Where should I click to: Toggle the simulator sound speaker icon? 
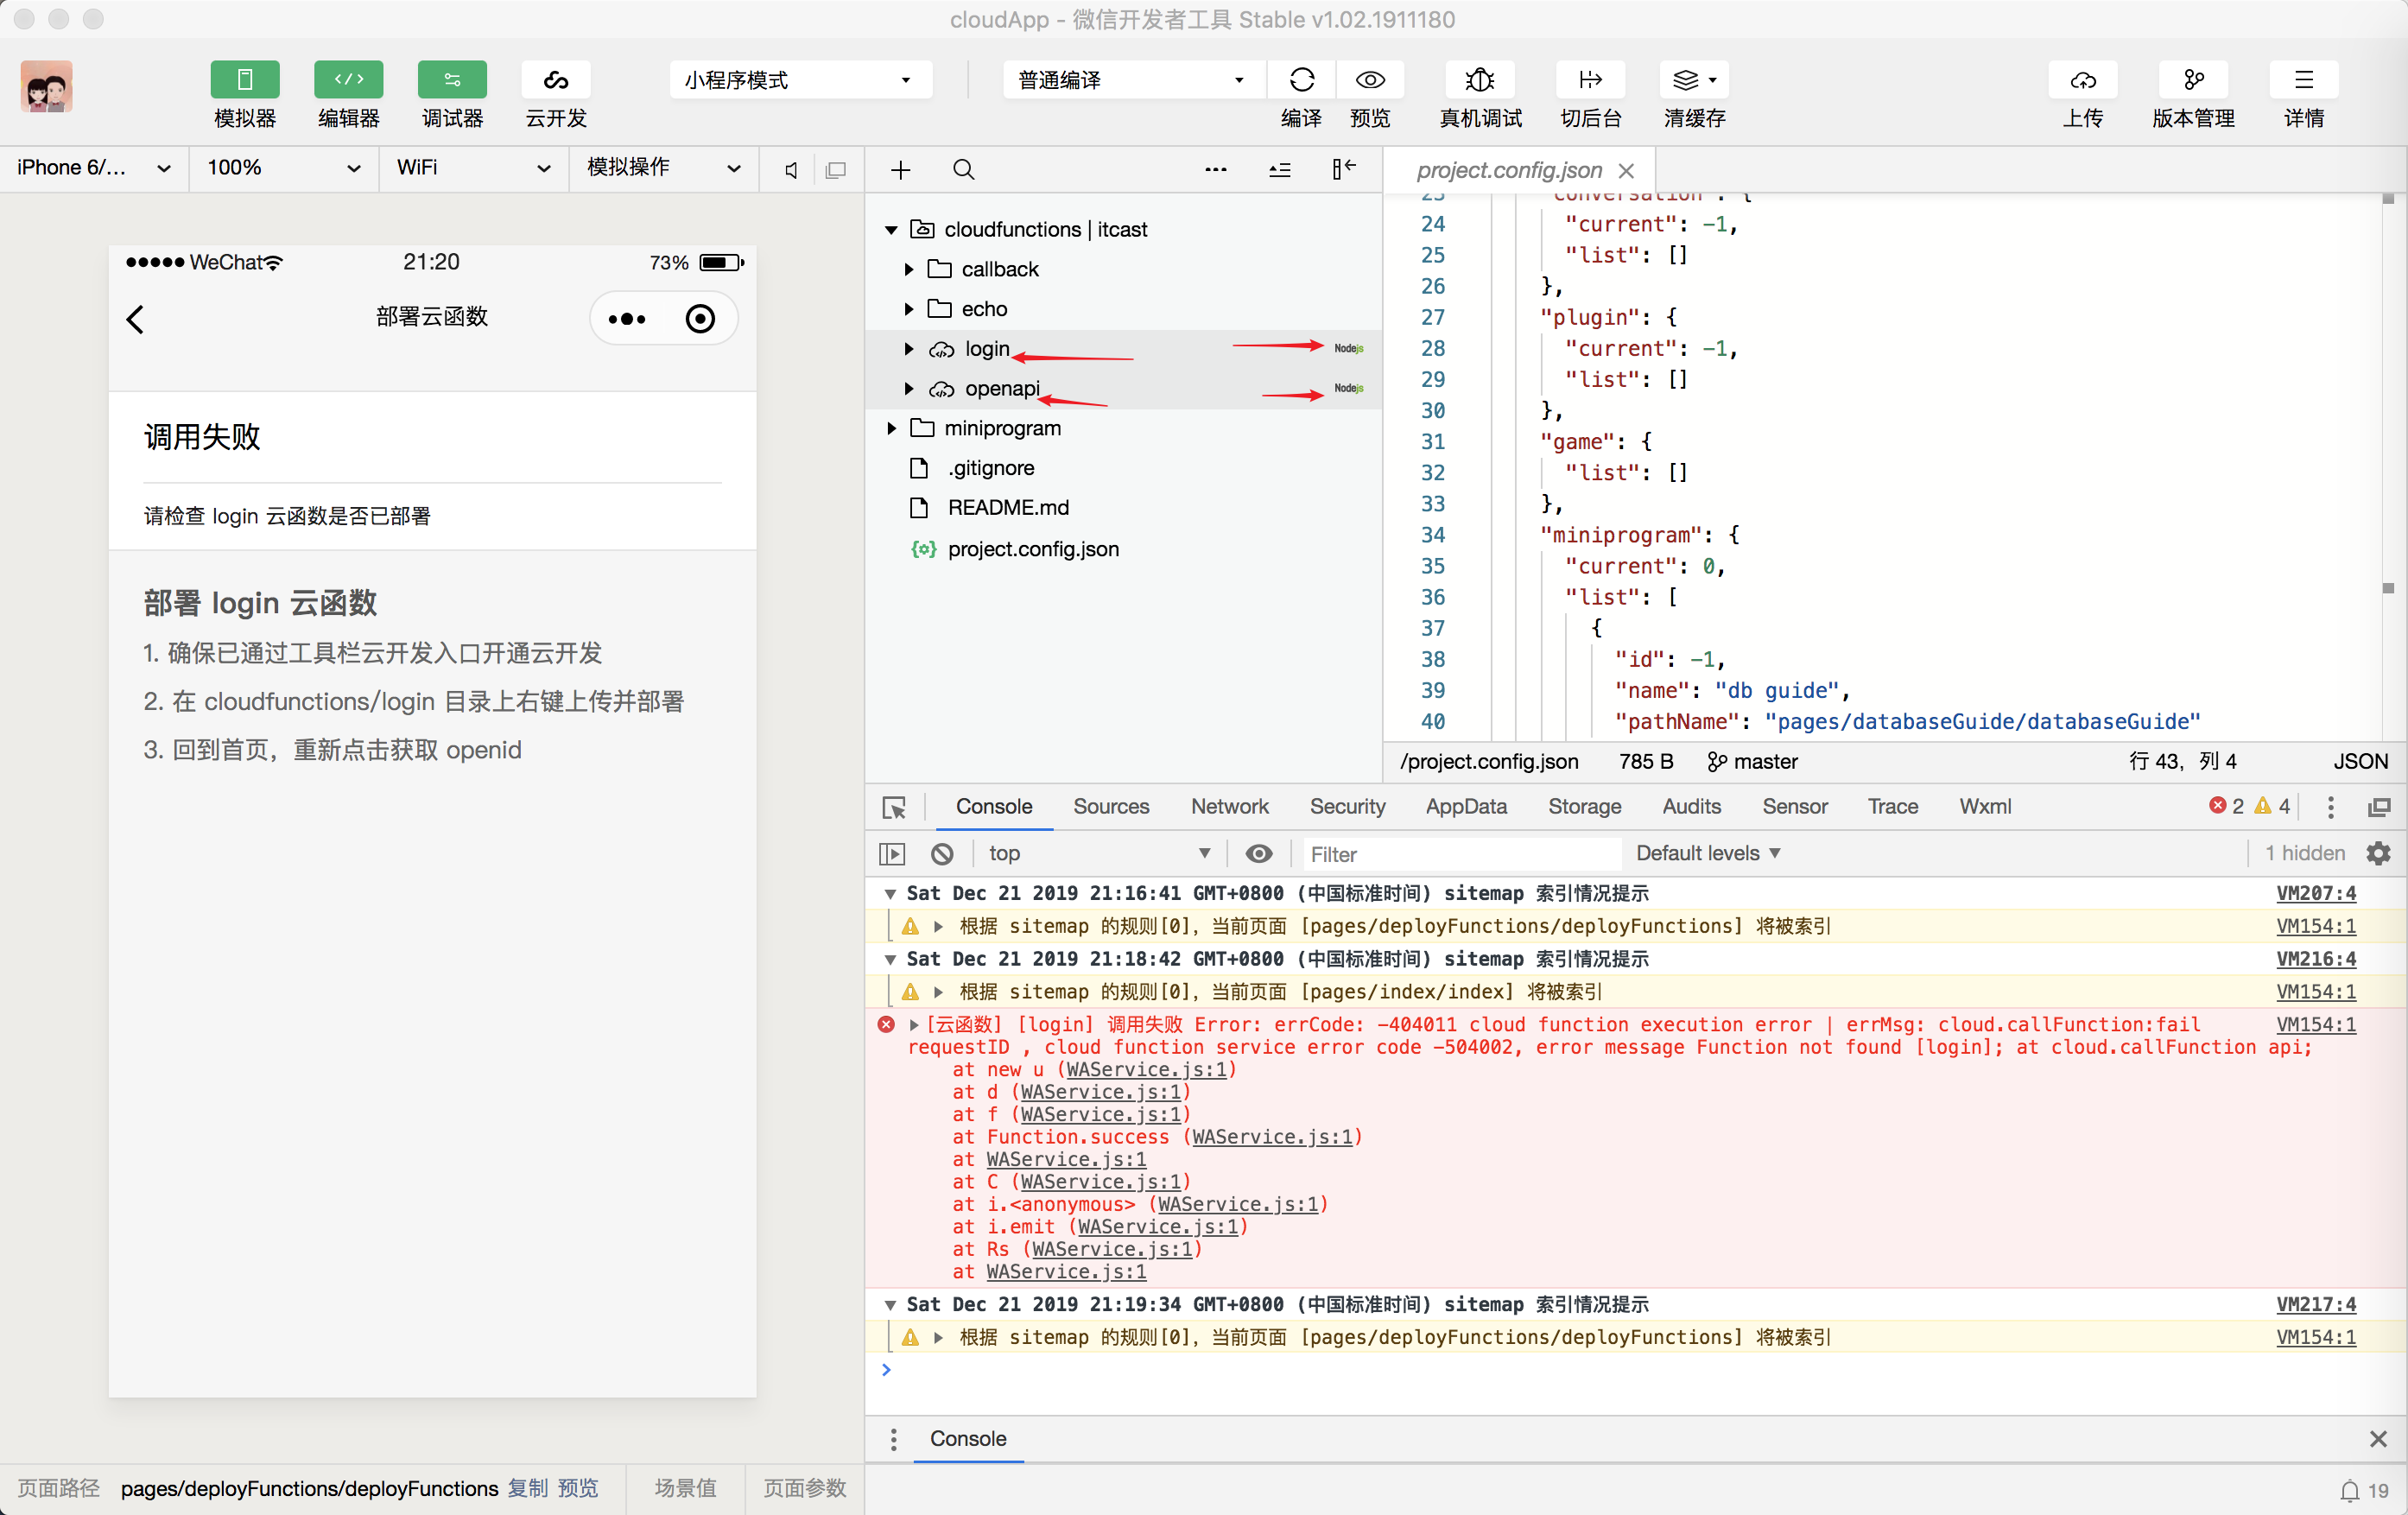[791, 170]
